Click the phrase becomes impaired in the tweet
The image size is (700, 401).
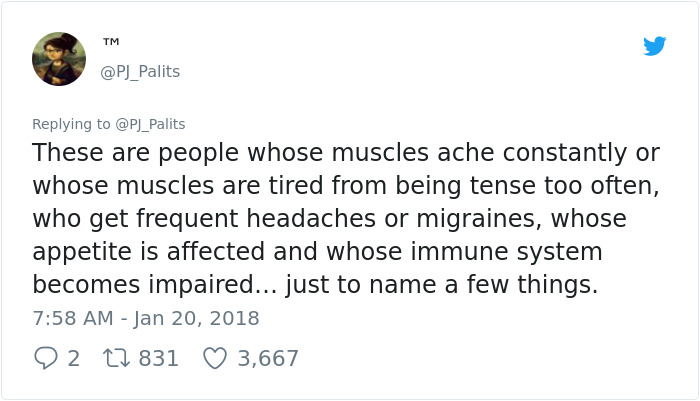(140, 285)
